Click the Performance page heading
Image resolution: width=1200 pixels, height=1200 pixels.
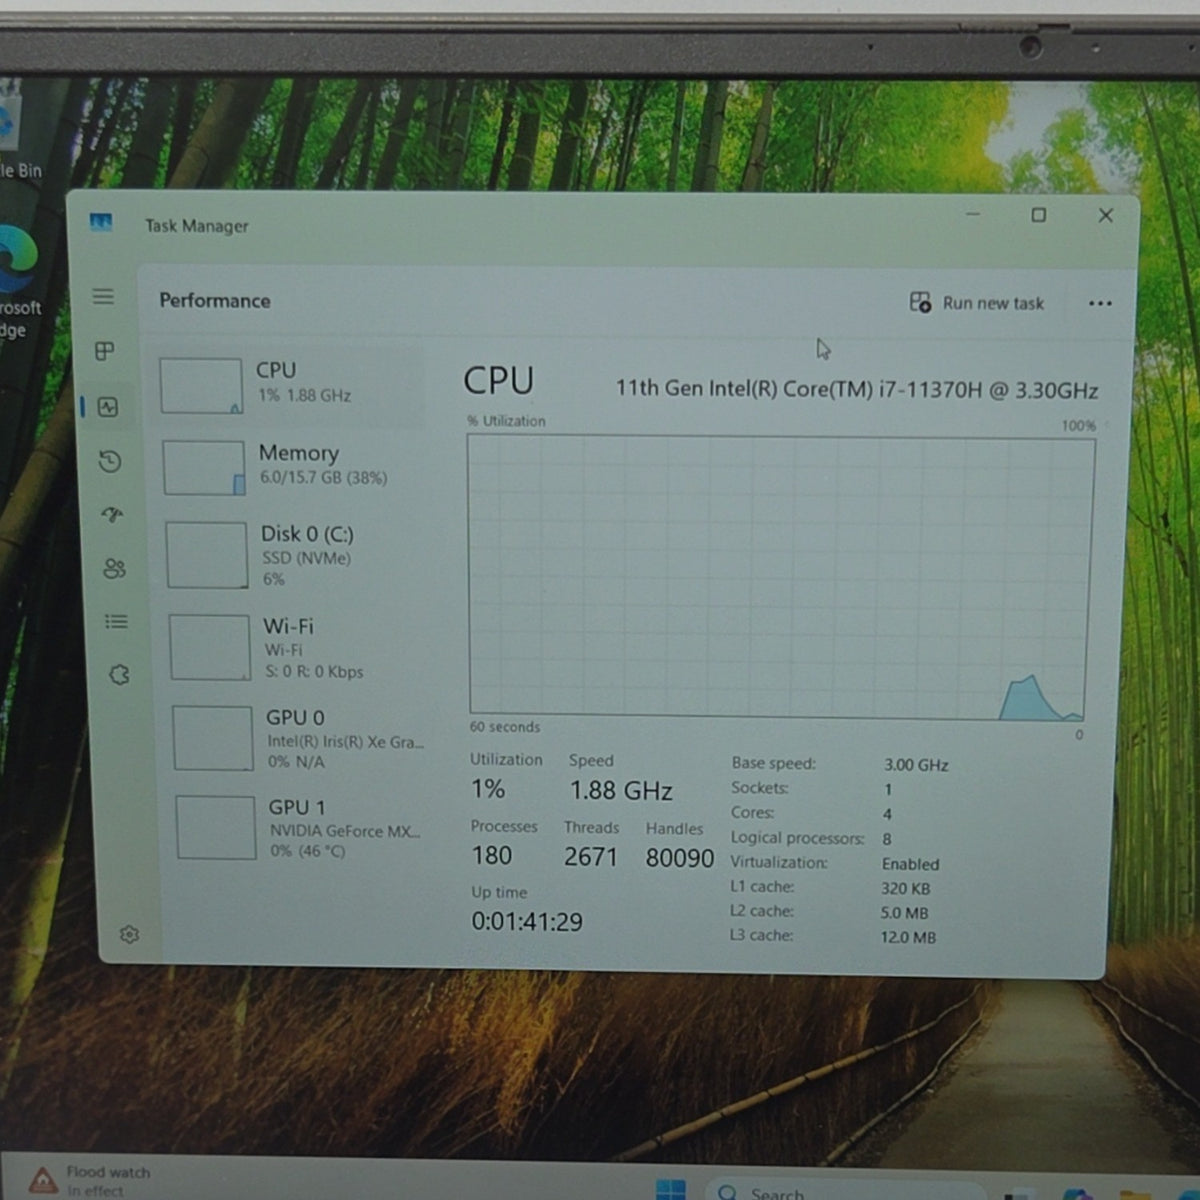point(215,301)
